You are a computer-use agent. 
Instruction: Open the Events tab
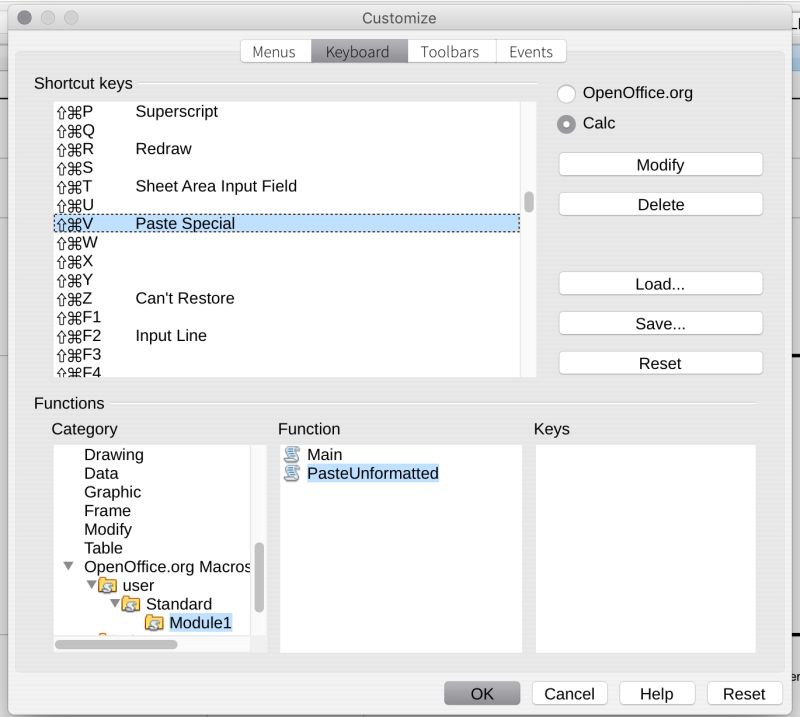(531, 51)
